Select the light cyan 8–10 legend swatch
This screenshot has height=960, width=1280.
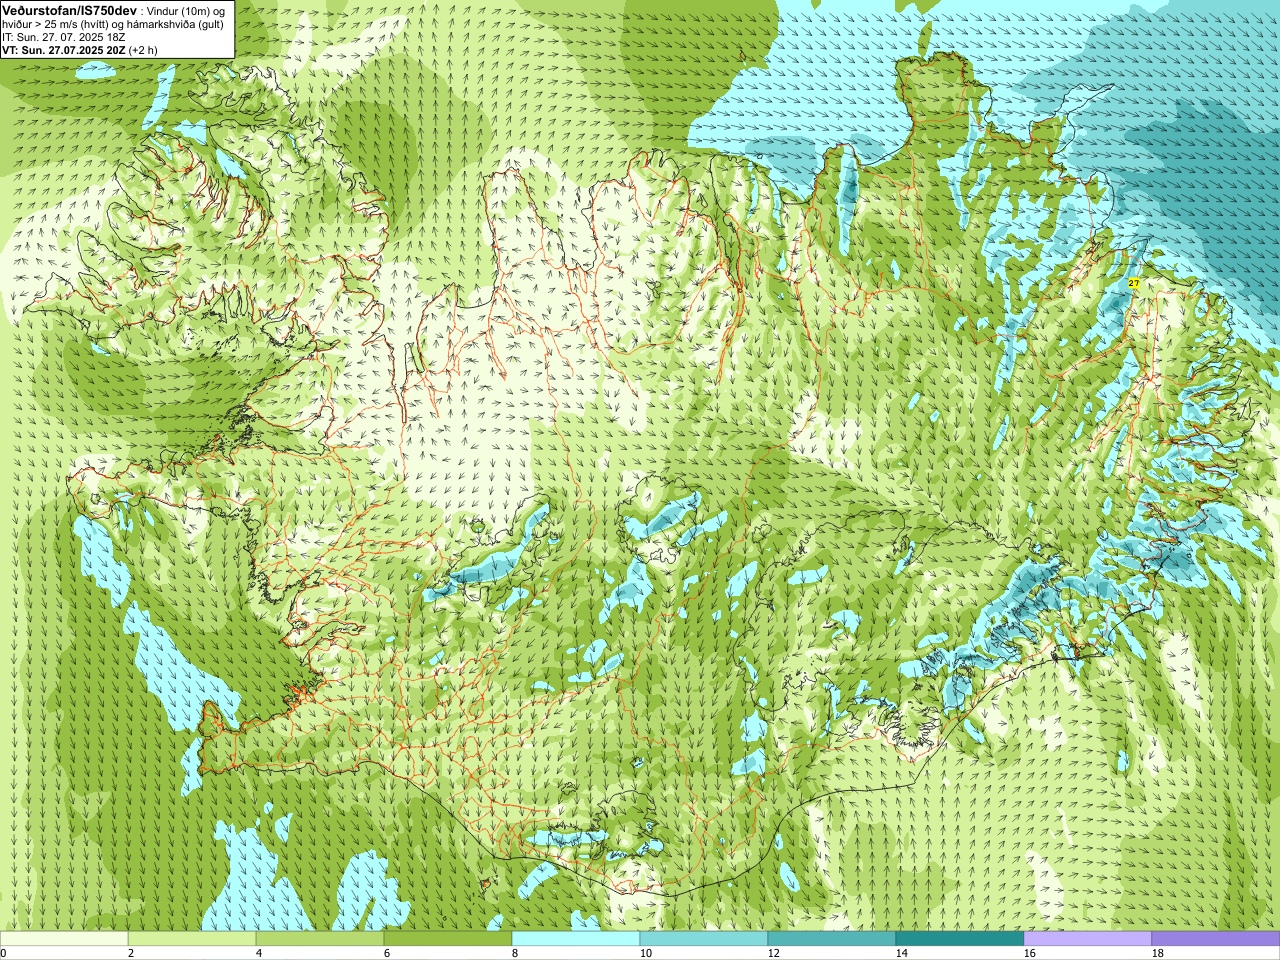tap(576, 939)
